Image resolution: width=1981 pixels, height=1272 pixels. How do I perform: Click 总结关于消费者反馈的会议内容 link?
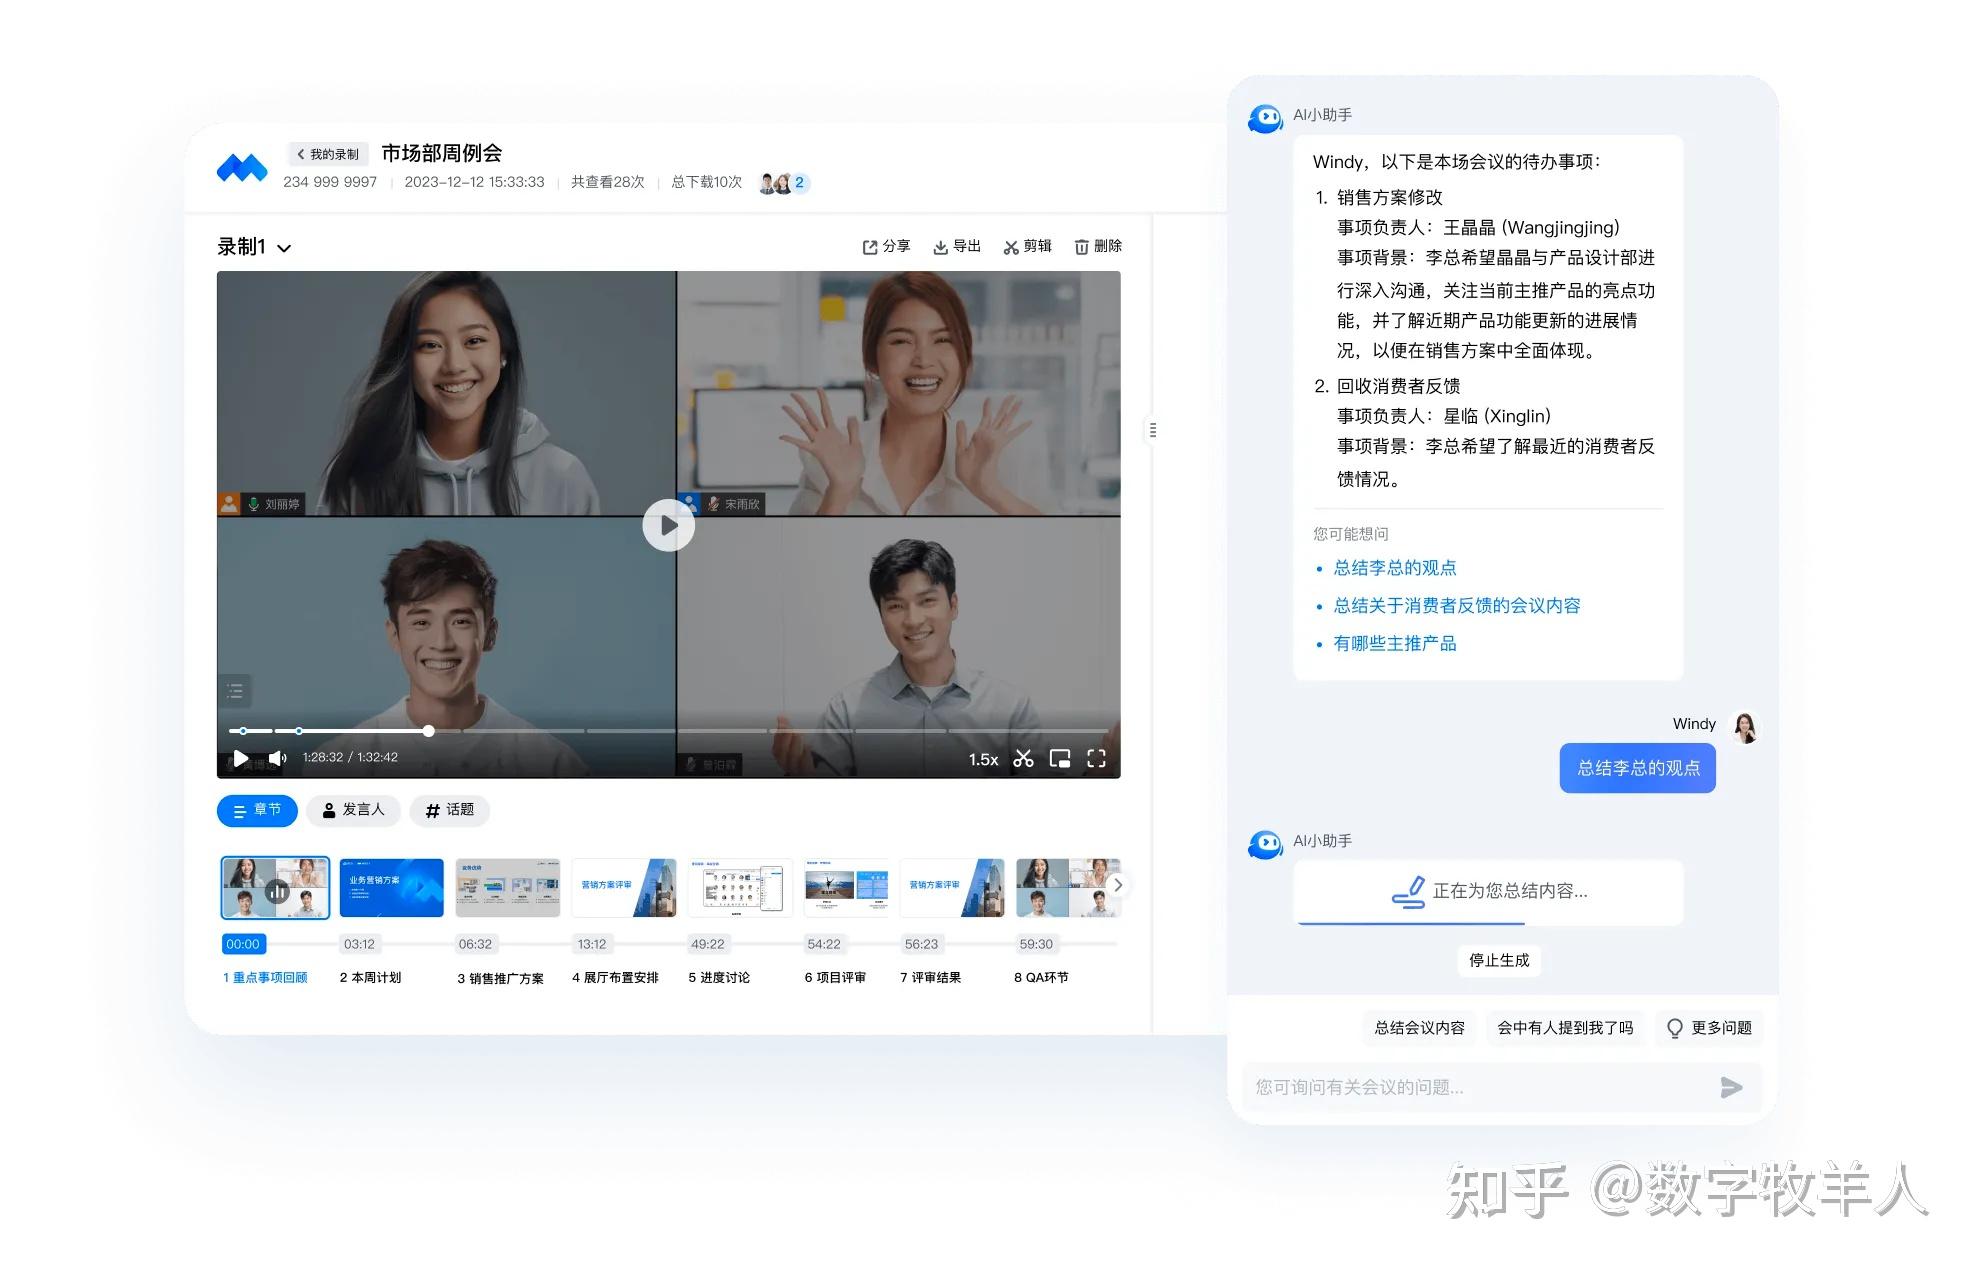pyautogui.click(x=1456, y=606)
